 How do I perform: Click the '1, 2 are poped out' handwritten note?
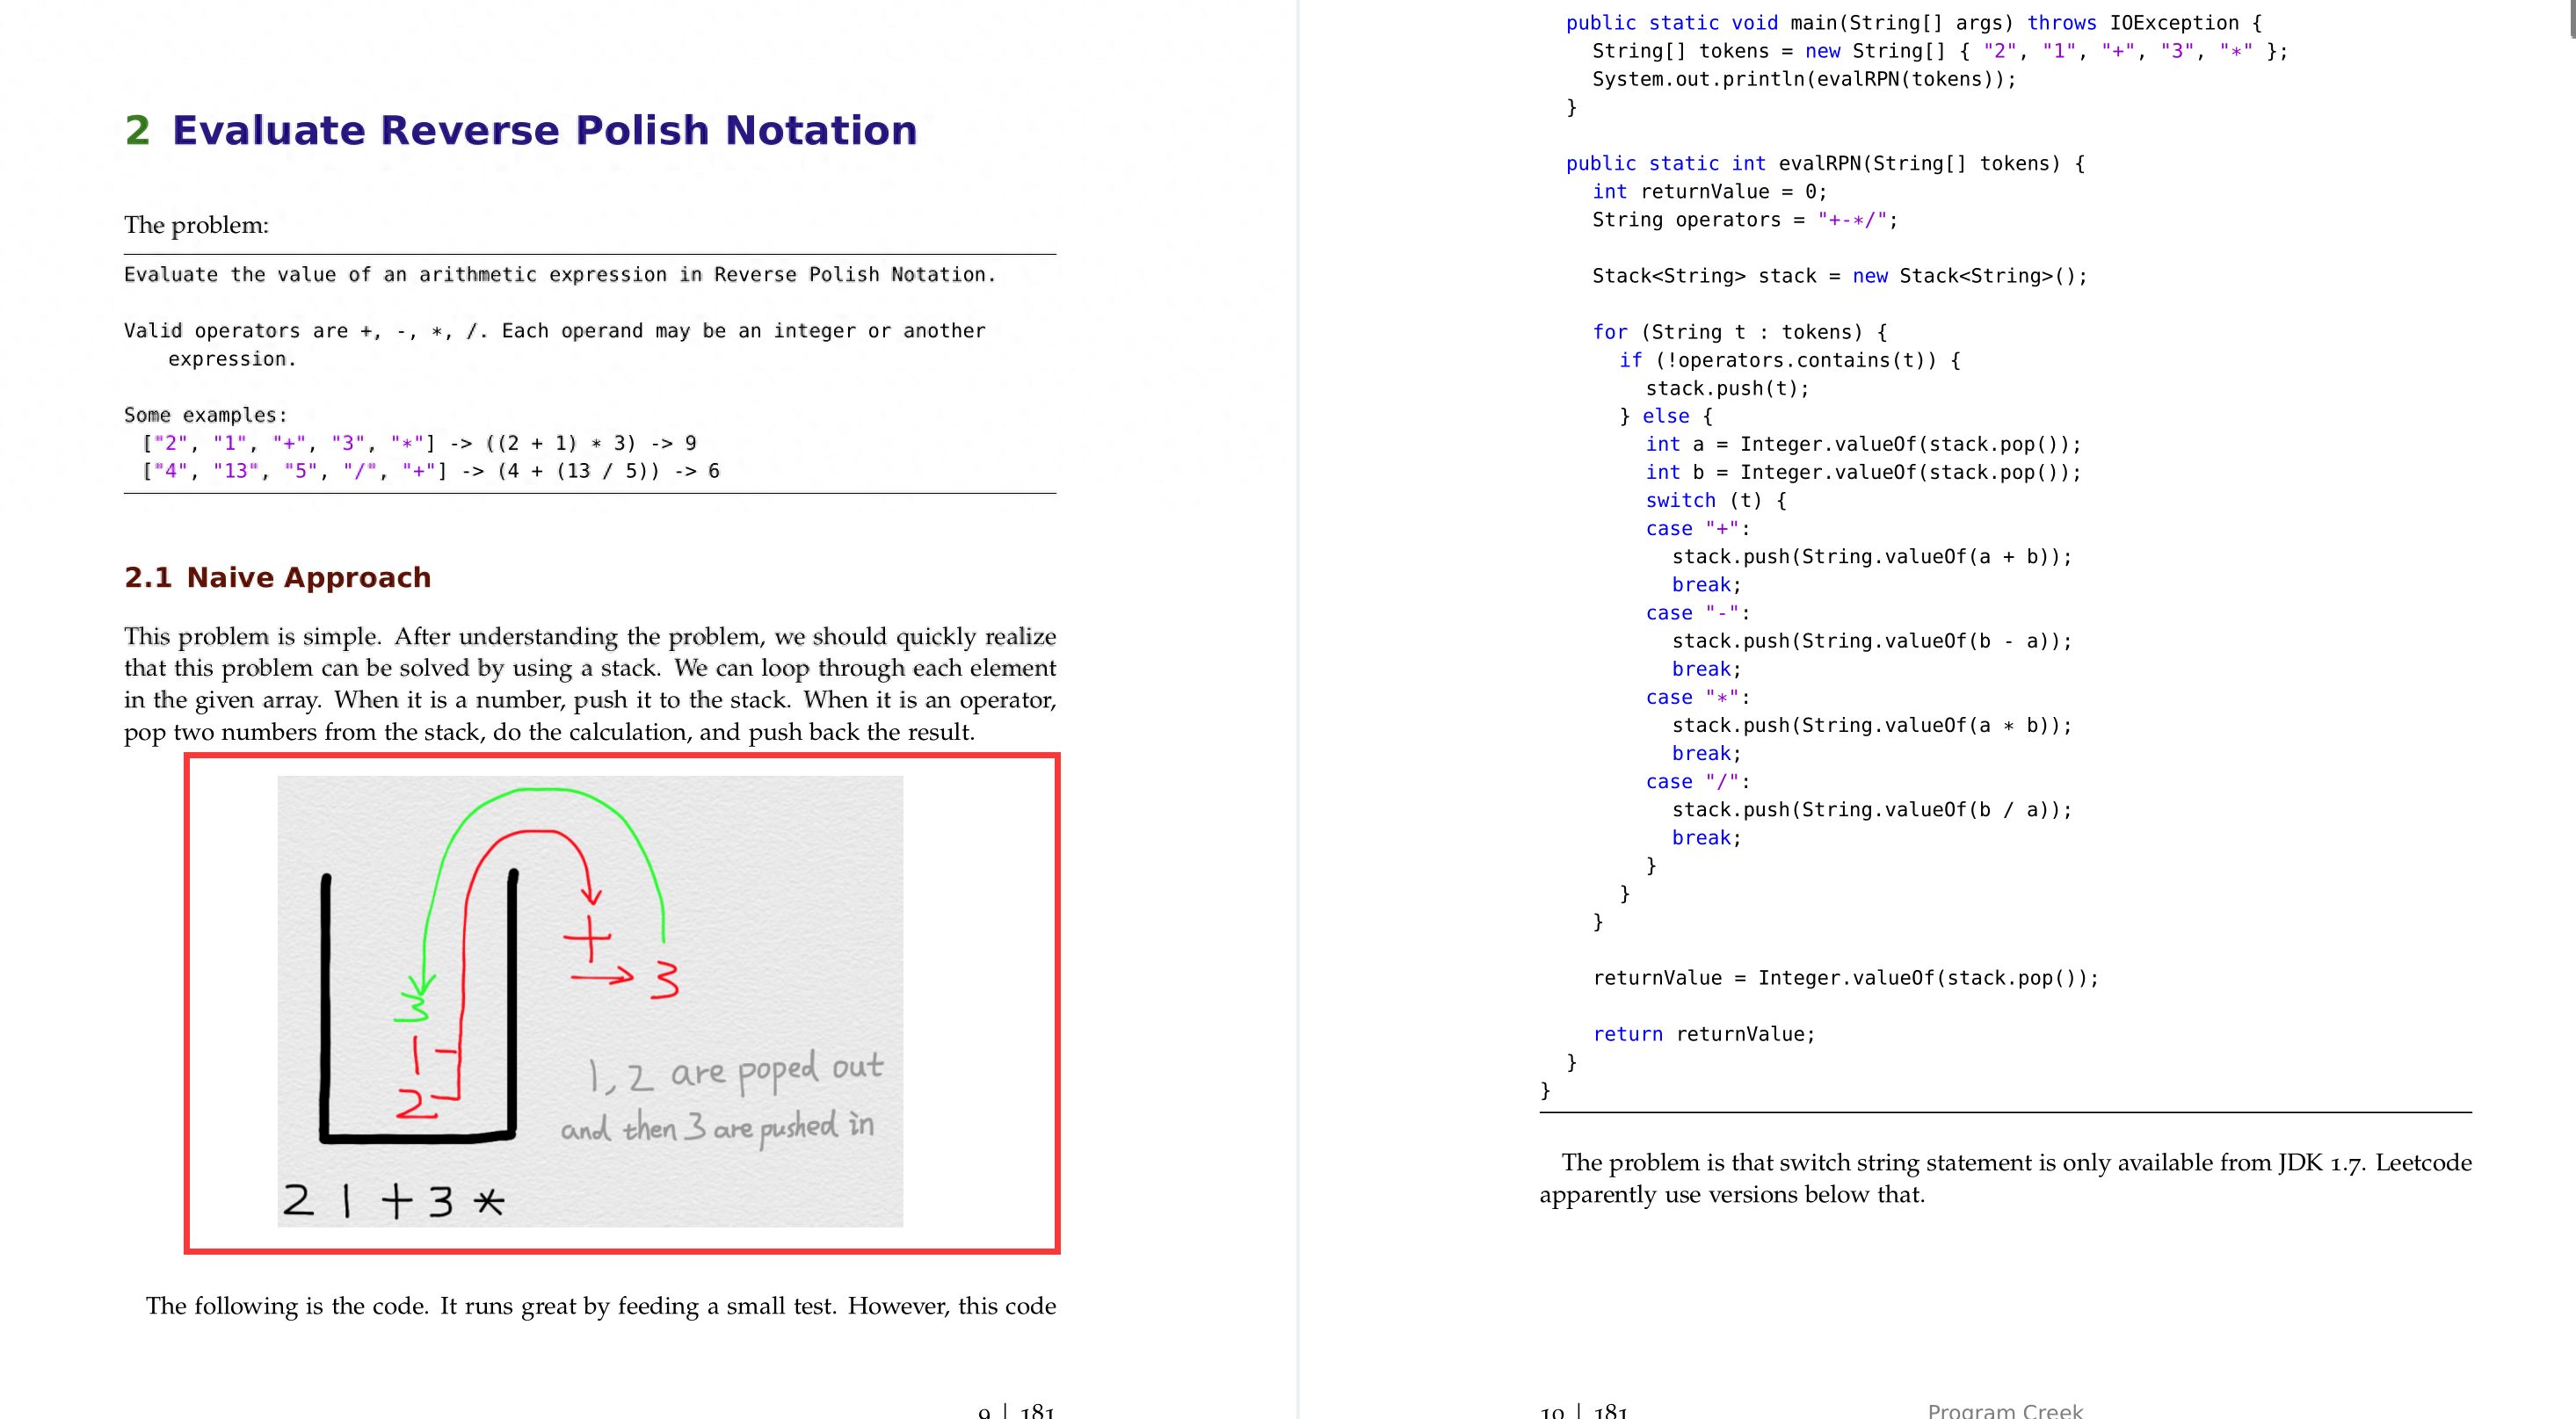[x=735, y=1073]
